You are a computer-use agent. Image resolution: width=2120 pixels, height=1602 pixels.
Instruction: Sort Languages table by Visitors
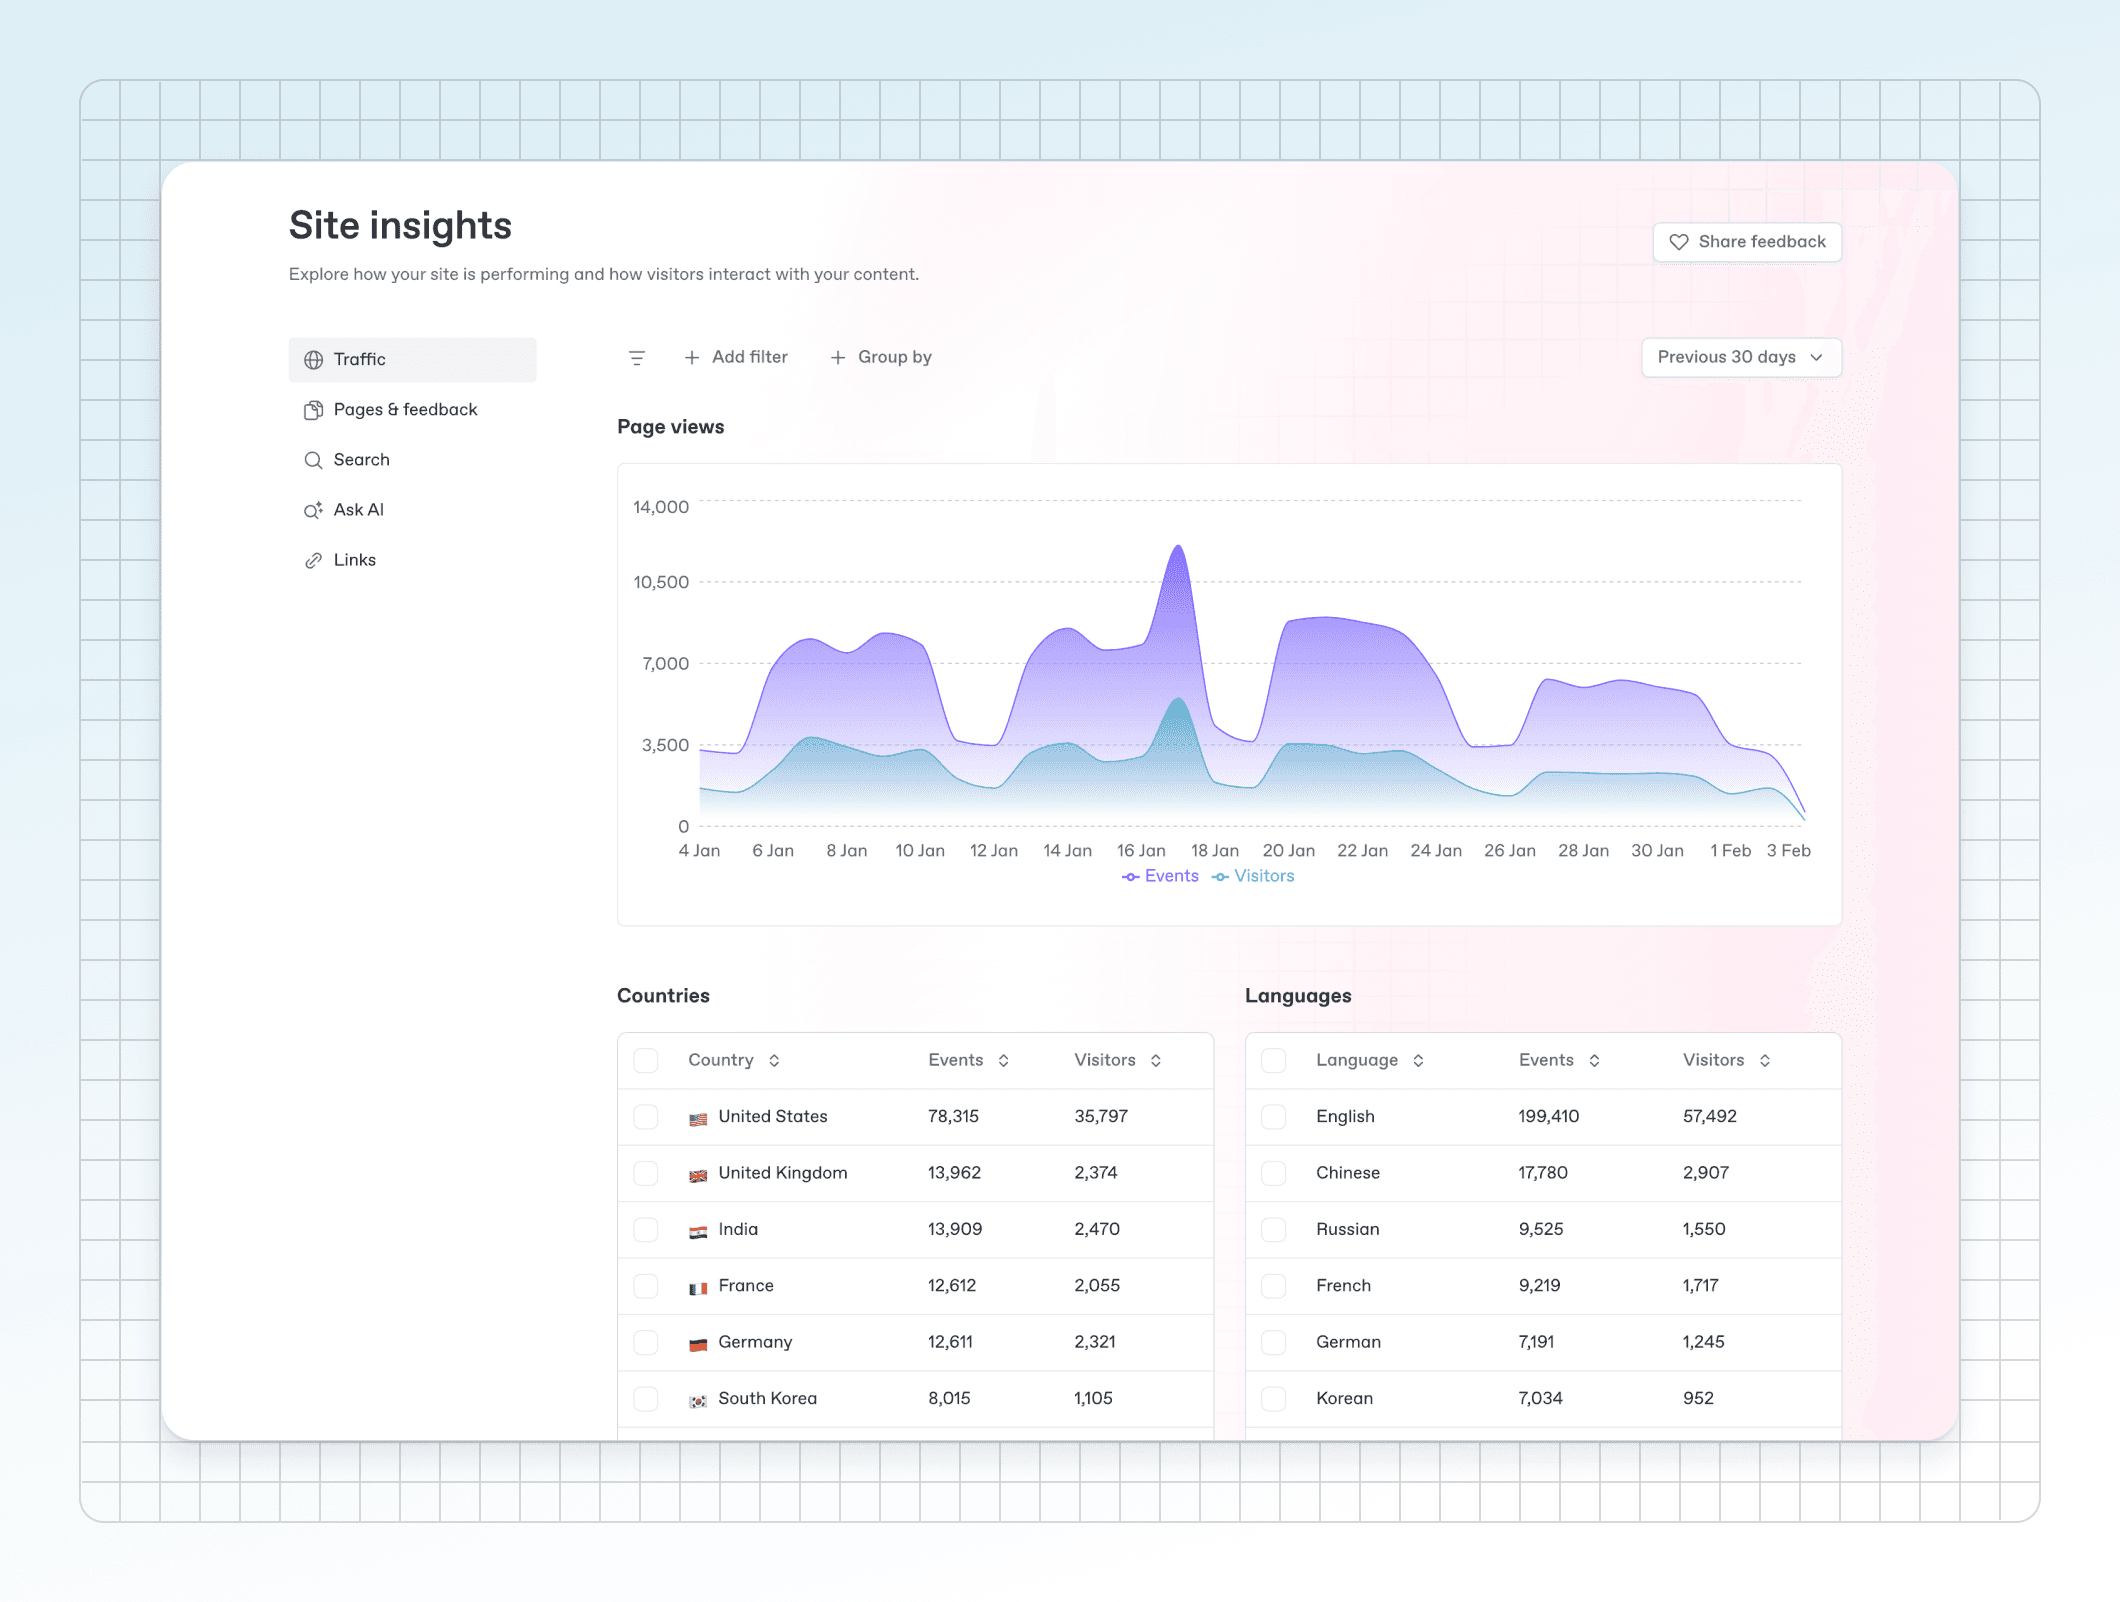[x=1727, y=1060]
